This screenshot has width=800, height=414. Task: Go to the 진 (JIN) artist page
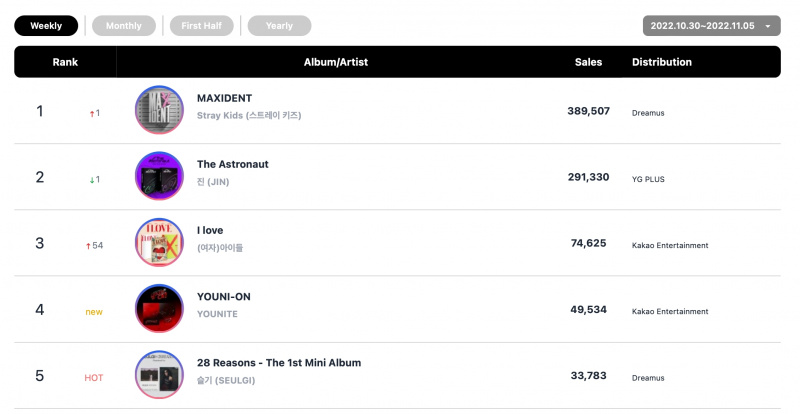[x=213, y=182]
